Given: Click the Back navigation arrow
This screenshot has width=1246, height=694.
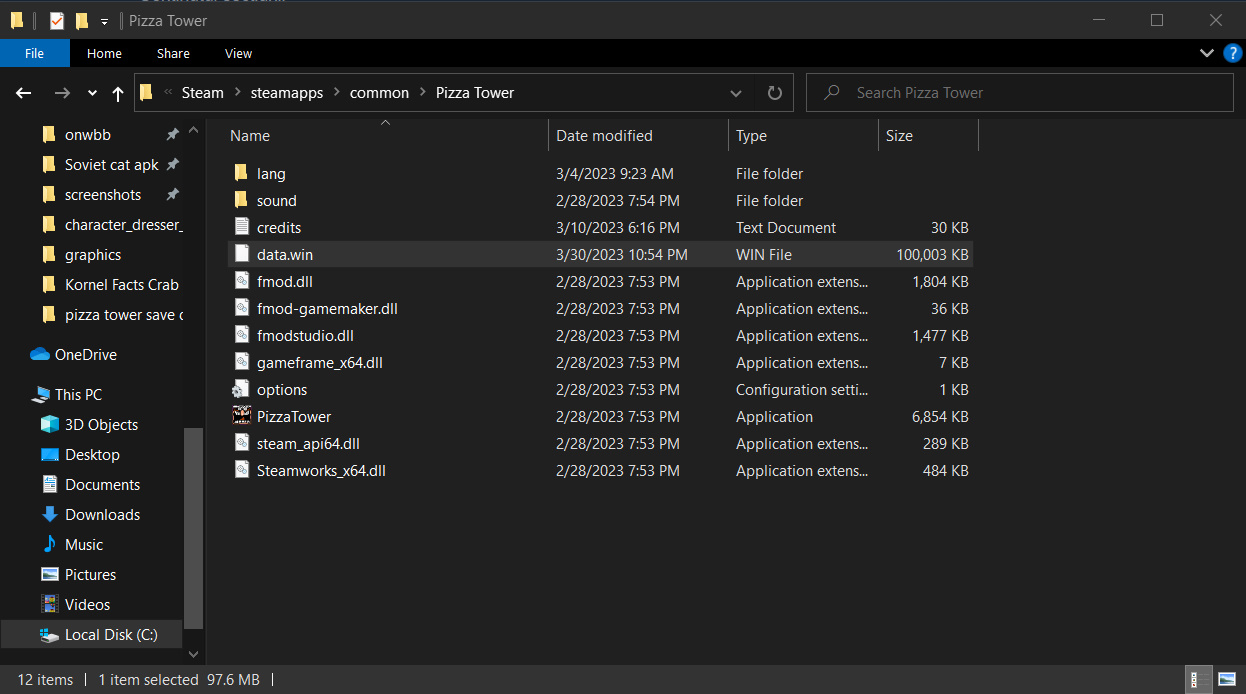Looking at the screenshot, I should coord(24,93).
